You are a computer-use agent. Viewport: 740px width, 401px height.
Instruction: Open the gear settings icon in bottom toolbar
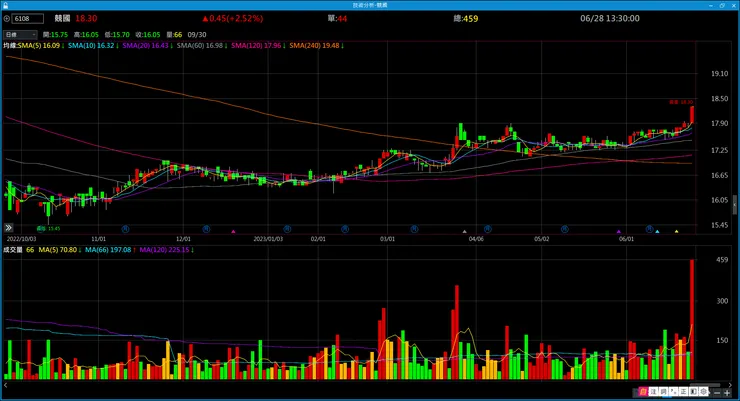point(703,392)
